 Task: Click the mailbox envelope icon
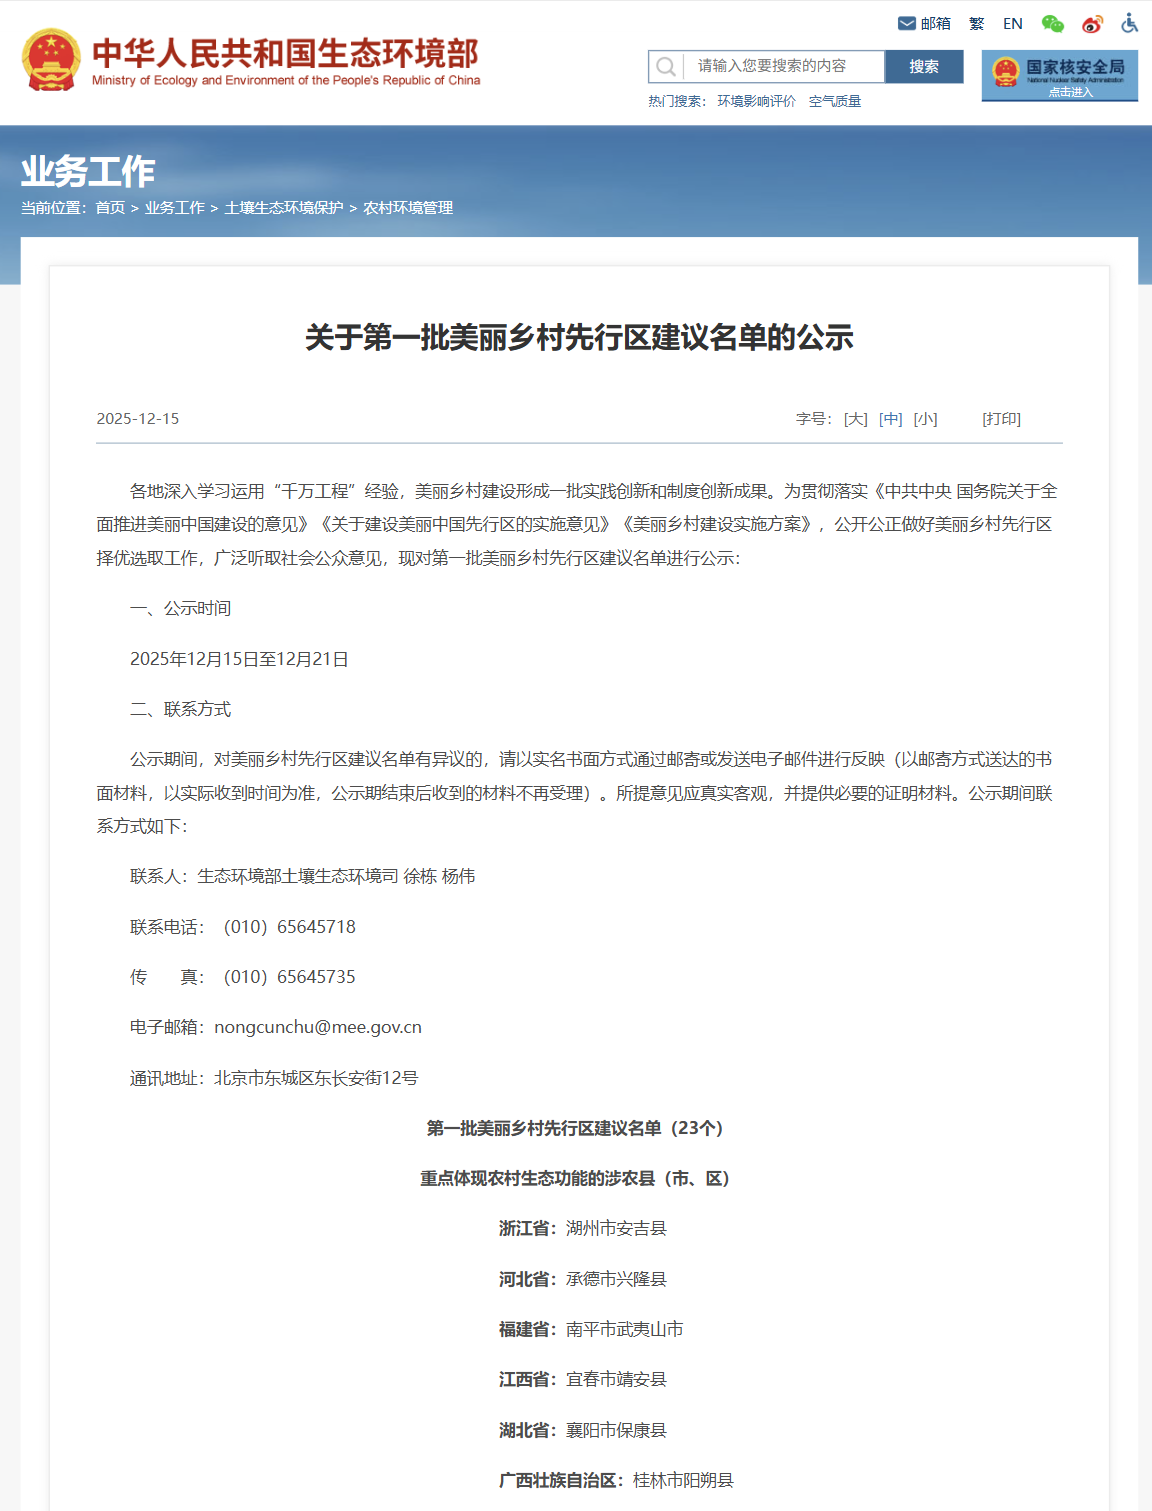(907, 24)
